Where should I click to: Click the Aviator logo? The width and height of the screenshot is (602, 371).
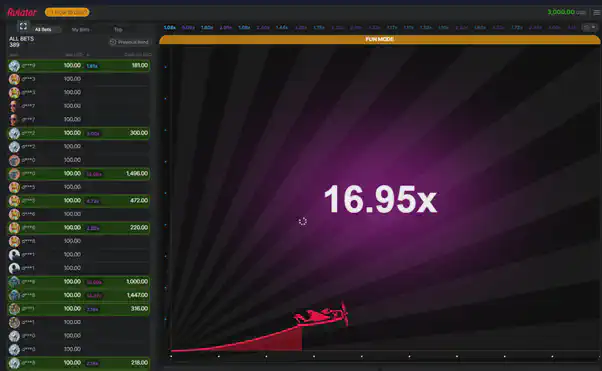point(22,12)
